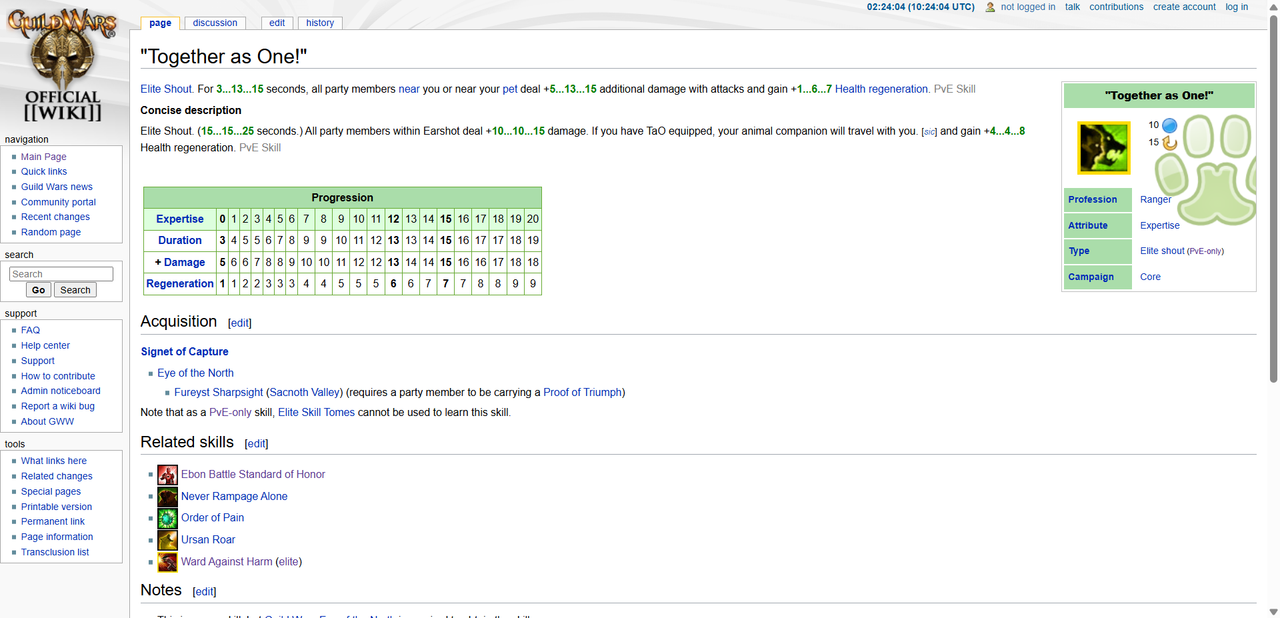Open the Admin noticeboard link
The width and height of the screenshot is (1280, 618).
coord(61,391)
